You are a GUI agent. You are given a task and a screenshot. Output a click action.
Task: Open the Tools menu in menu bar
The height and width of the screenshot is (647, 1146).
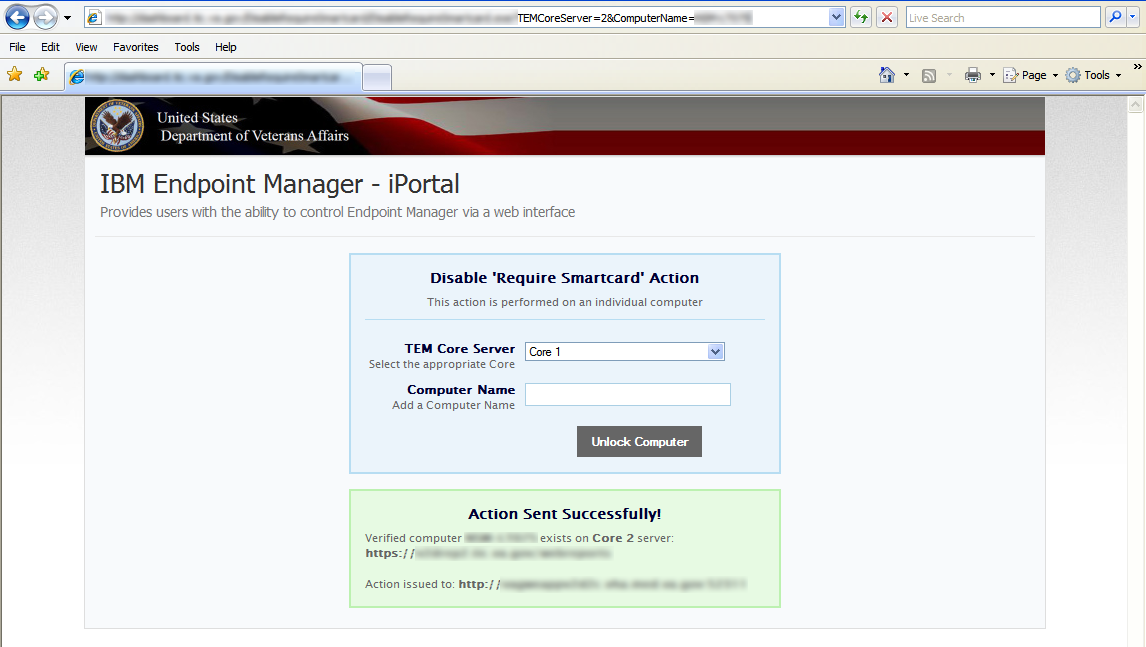pos(187,47)
